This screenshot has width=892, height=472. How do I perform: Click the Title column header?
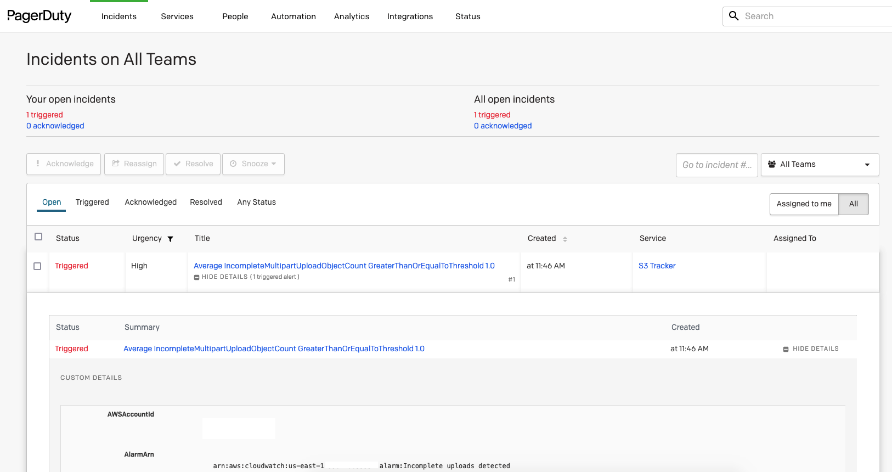pyautogui.click(x=203, y=238)
